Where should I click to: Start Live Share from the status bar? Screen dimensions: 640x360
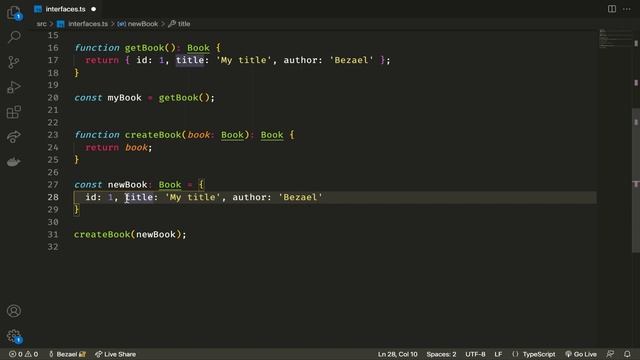click(116, 354)
